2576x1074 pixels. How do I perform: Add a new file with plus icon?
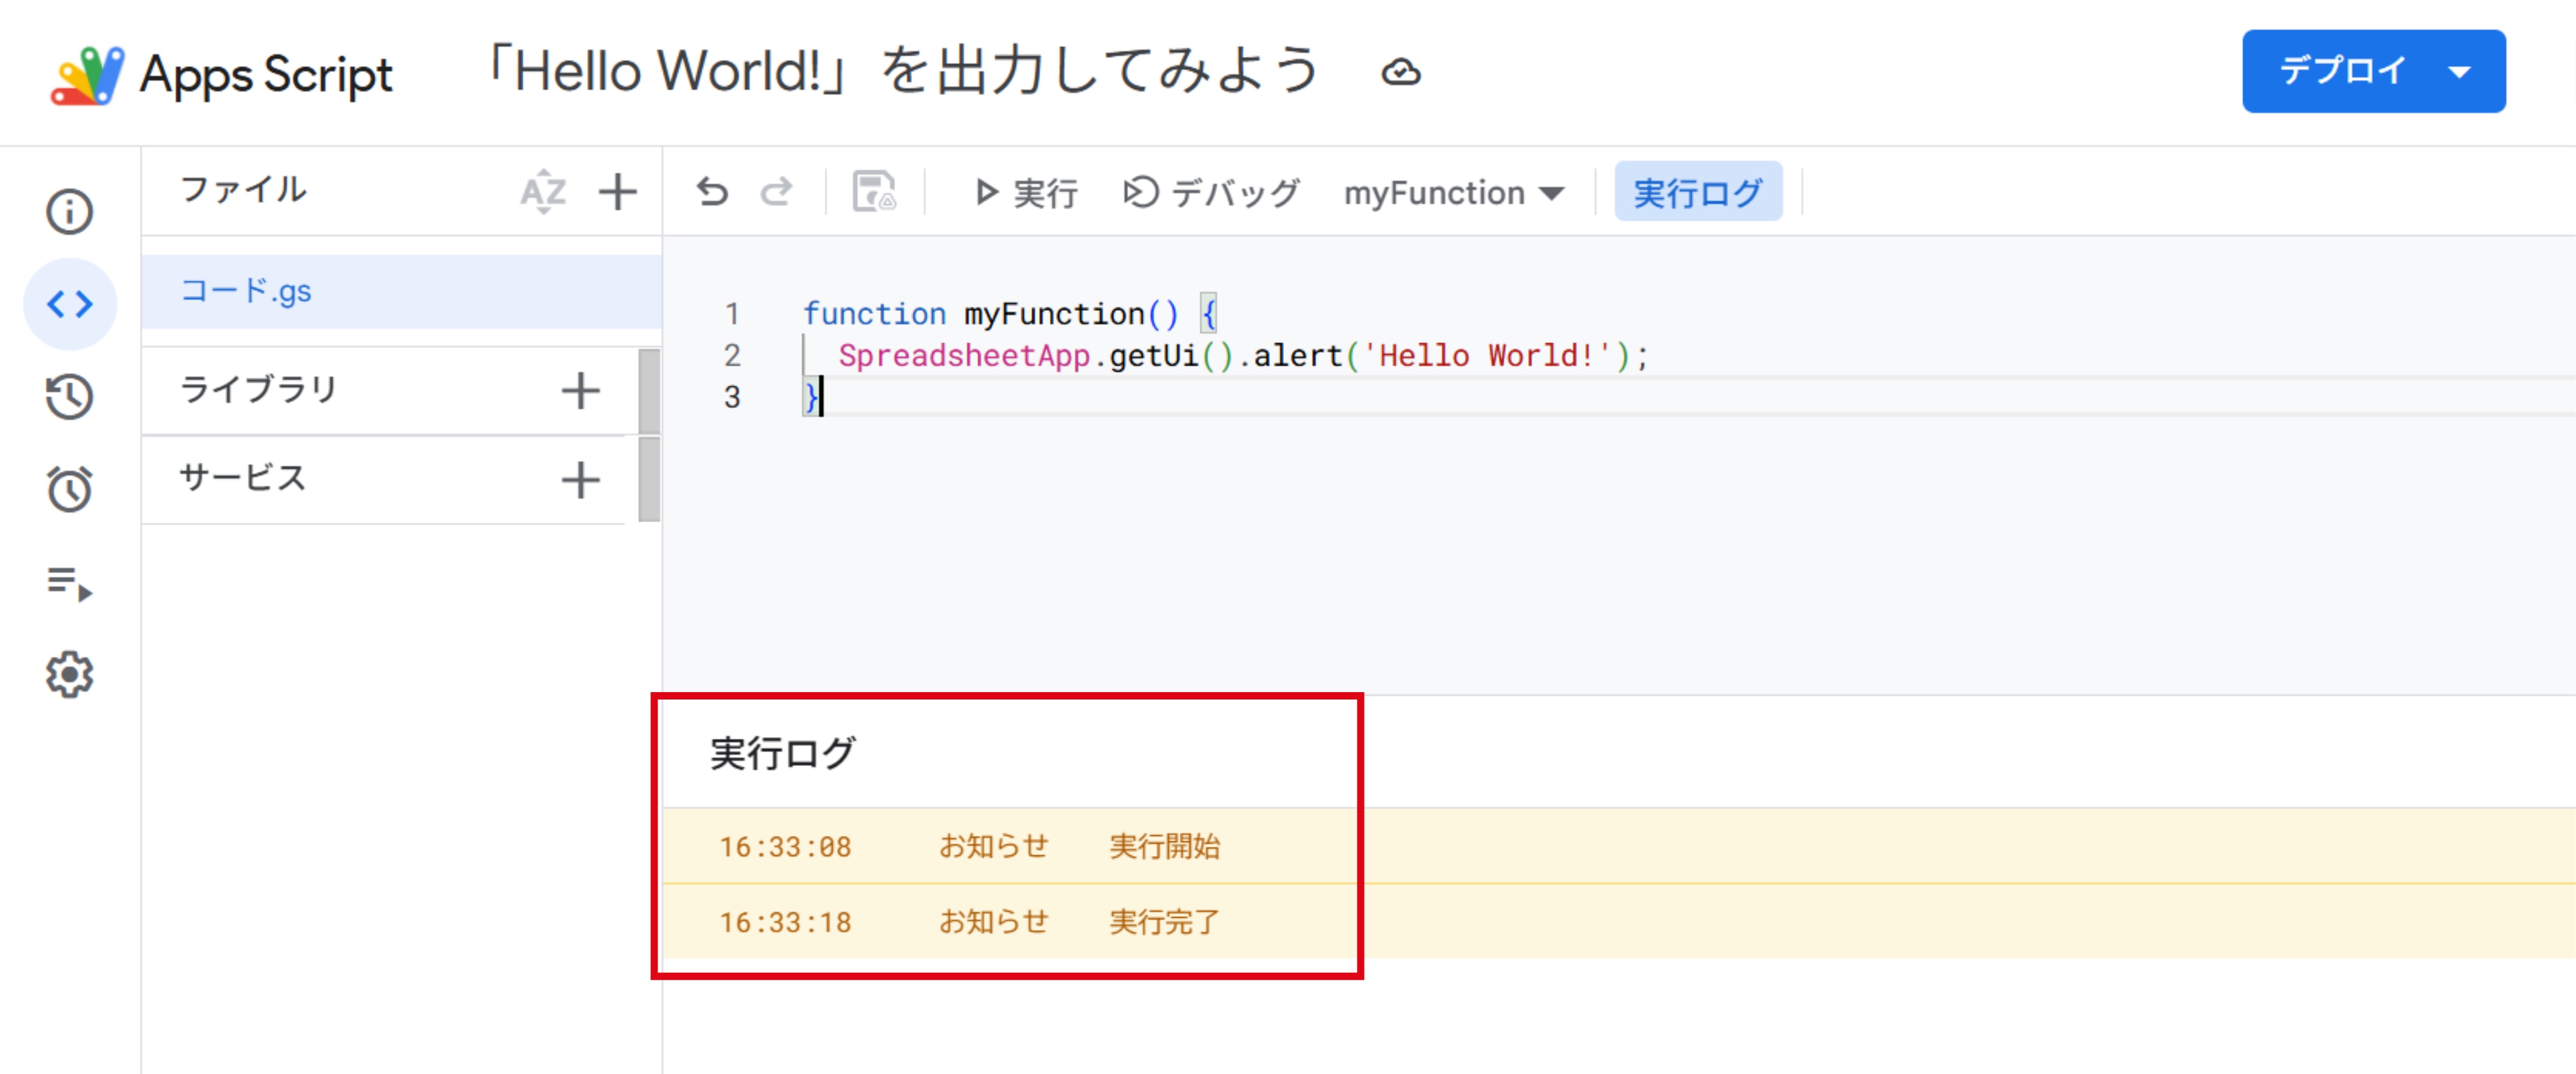617,192
